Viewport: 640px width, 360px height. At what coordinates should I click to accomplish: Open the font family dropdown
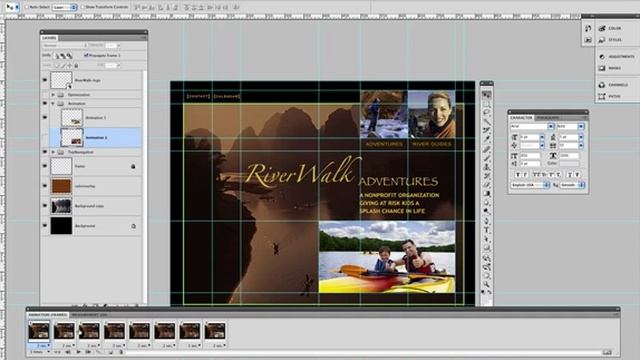tap(532, 127)
